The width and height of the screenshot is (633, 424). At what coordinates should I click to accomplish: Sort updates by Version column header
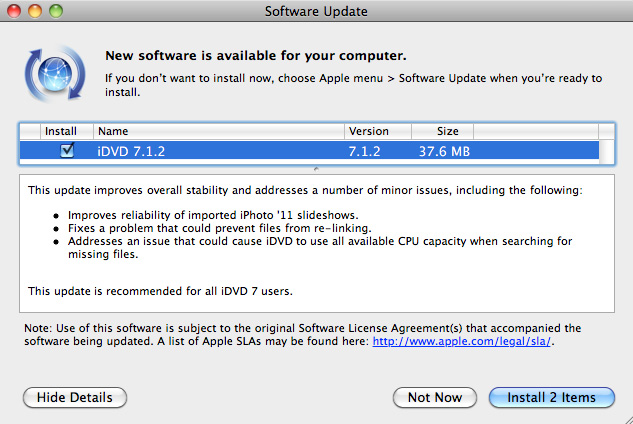[378, 131]
